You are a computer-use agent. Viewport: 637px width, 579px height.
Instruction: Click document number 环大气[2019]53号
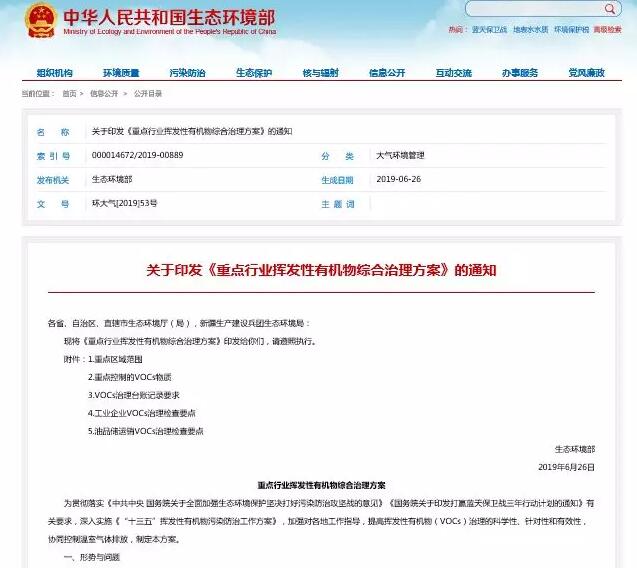[124, 204]
